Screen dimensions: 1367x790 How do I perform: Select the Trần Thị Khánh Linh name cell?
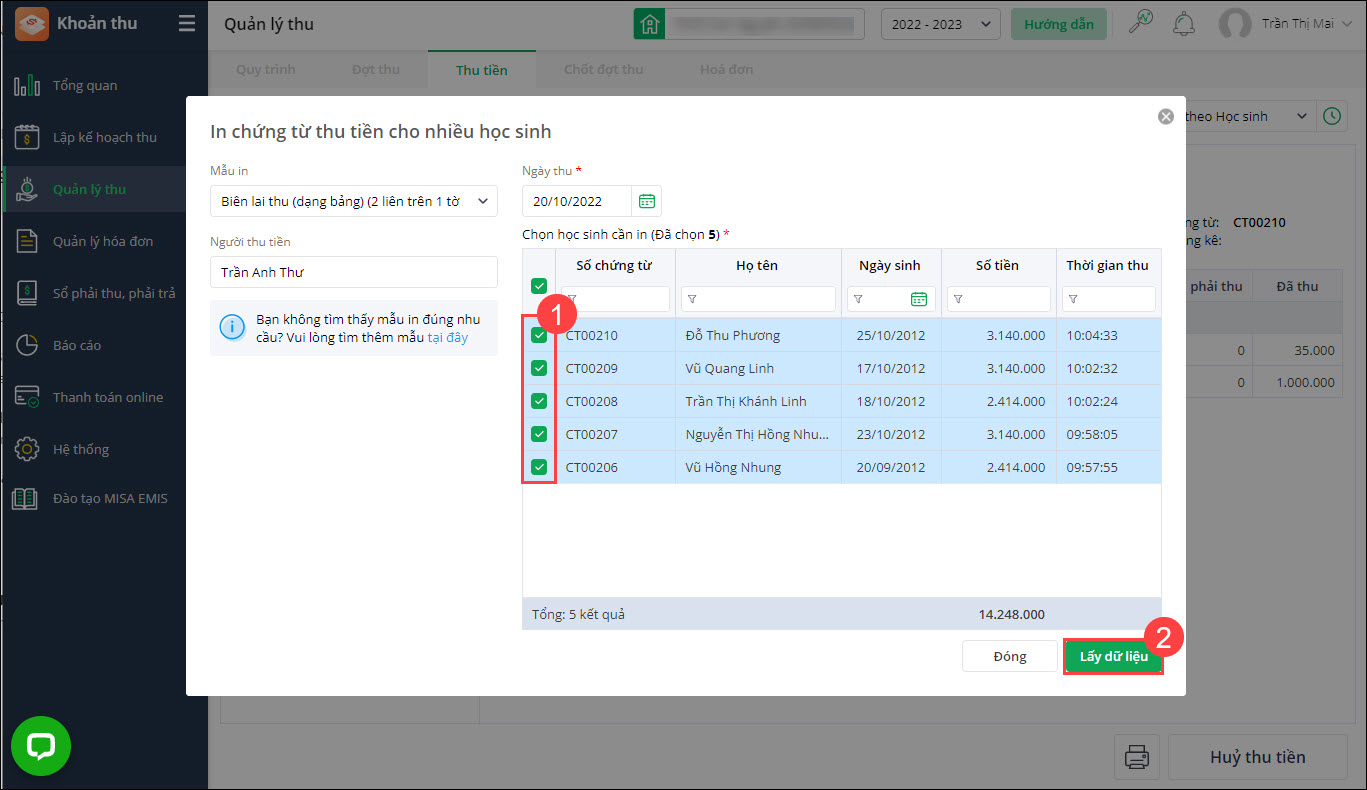point(758,401)
